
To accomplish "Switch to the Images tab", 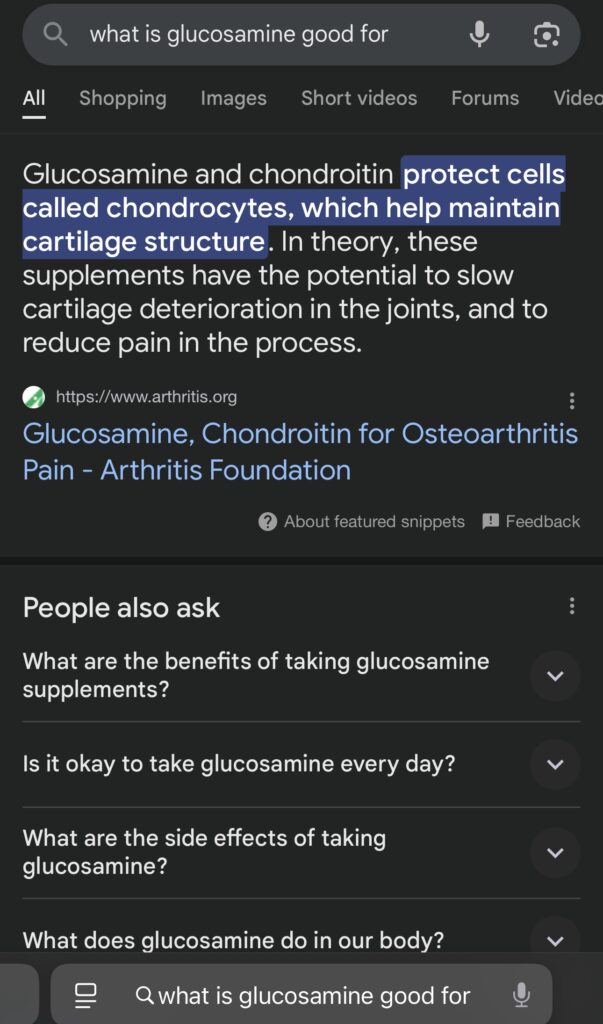I will 233,98.
